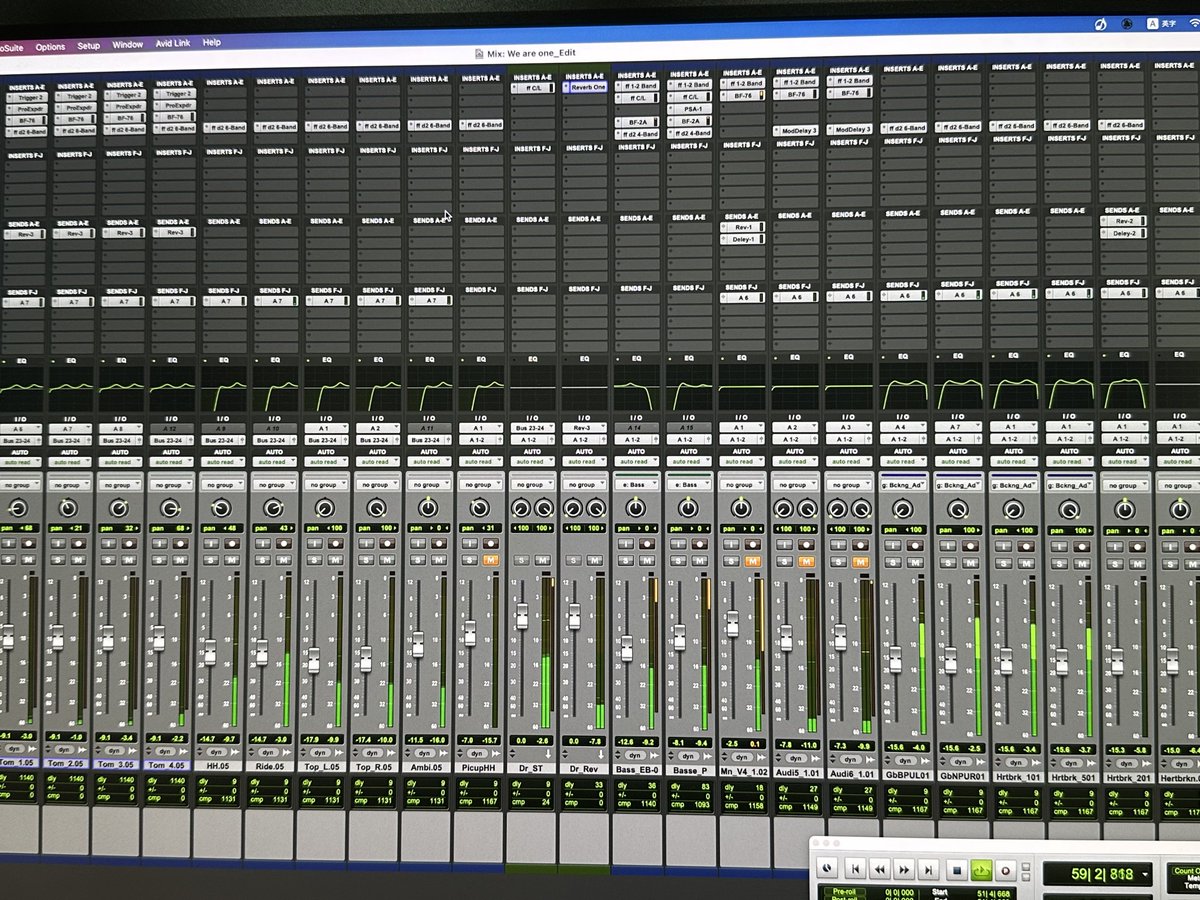Image resolution: width=1200 pixels, height=900 pixels.
Task: Solo the GbBPUL01 track
Action: [894, 562]
